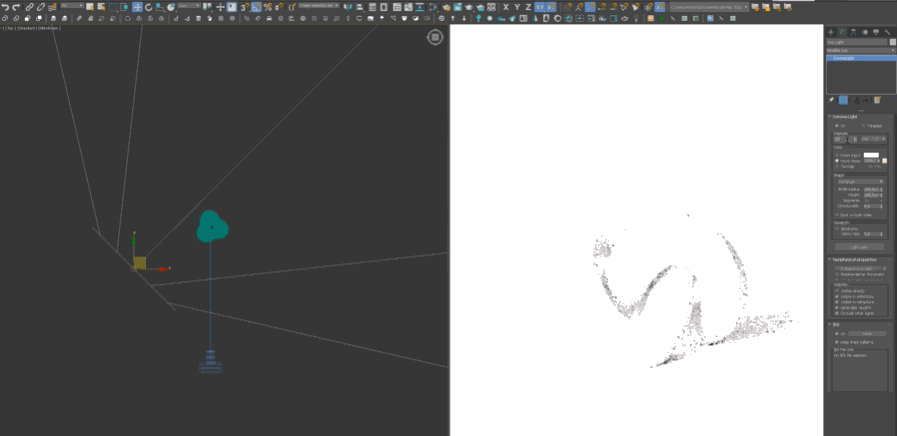Image resolution: width=897 pixels, height=436 pixels.
Task: Undo the last action
Action: pyautogui.click(x=5, y=7)
